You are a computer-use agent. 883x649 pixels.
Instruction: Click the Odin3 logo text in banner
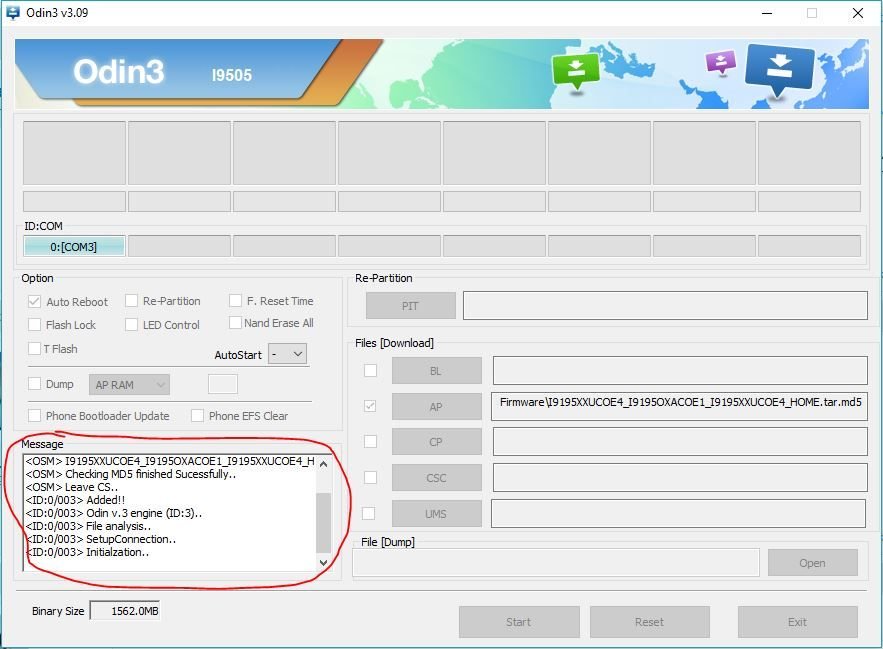(119, 72)
